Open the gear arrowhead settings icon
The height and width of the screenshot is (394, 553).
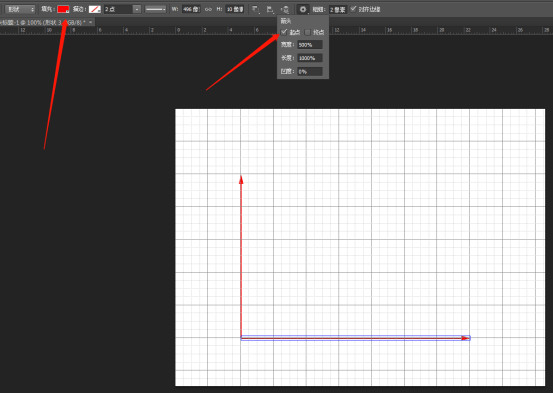click(303, 10)
